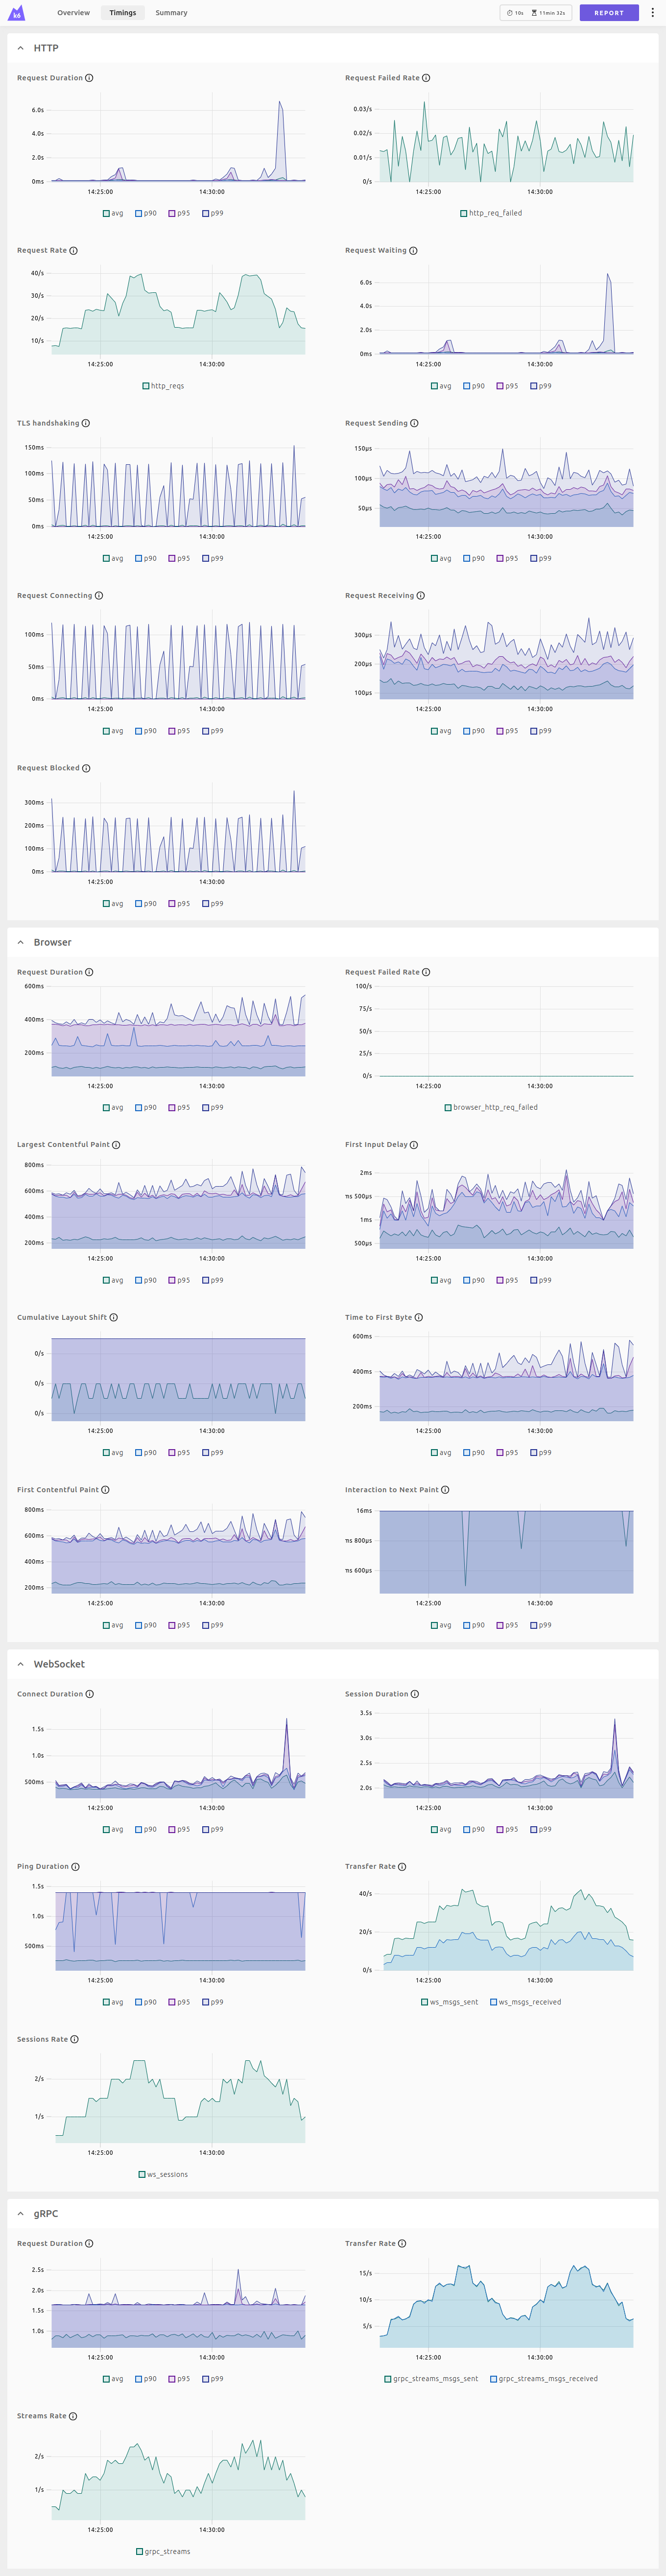
Task: Click the '11min 32s' elapsed time text
Action: tap(552, 13)
